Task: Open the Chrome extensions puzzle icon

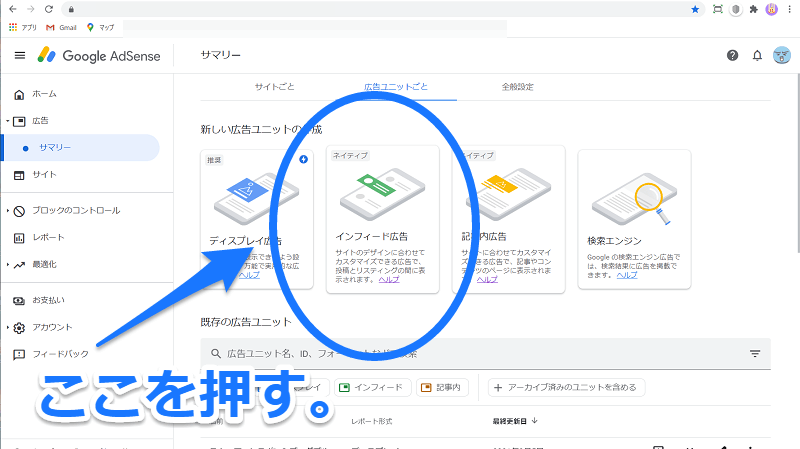Action: 753,9
